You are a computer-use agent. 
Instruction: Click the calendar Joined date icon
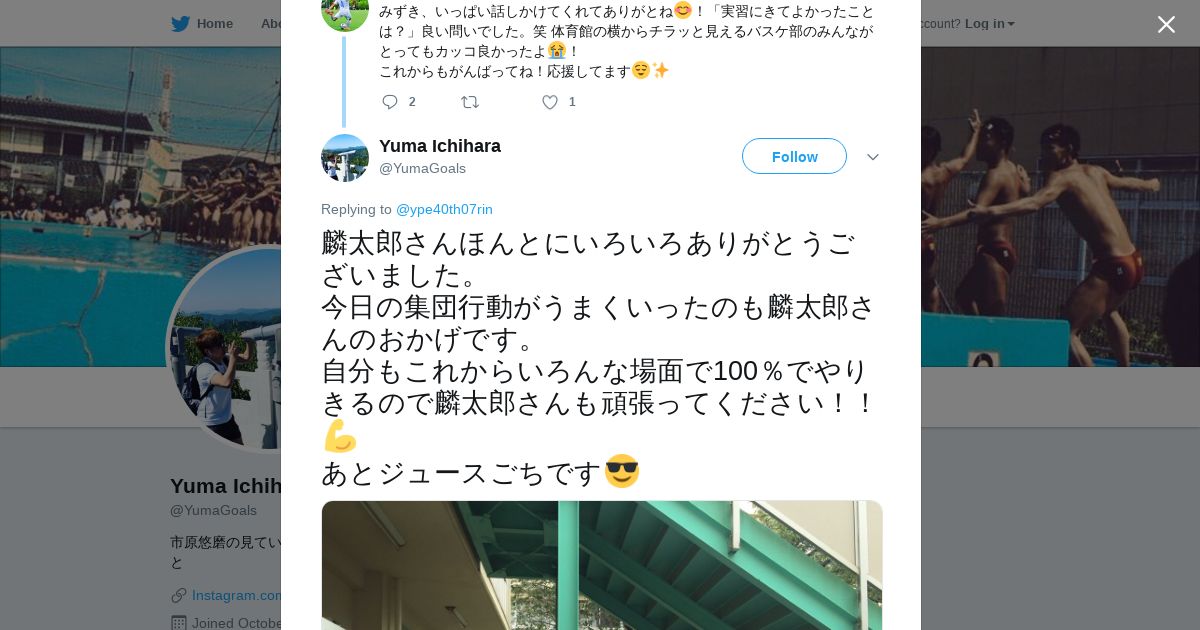178,623
